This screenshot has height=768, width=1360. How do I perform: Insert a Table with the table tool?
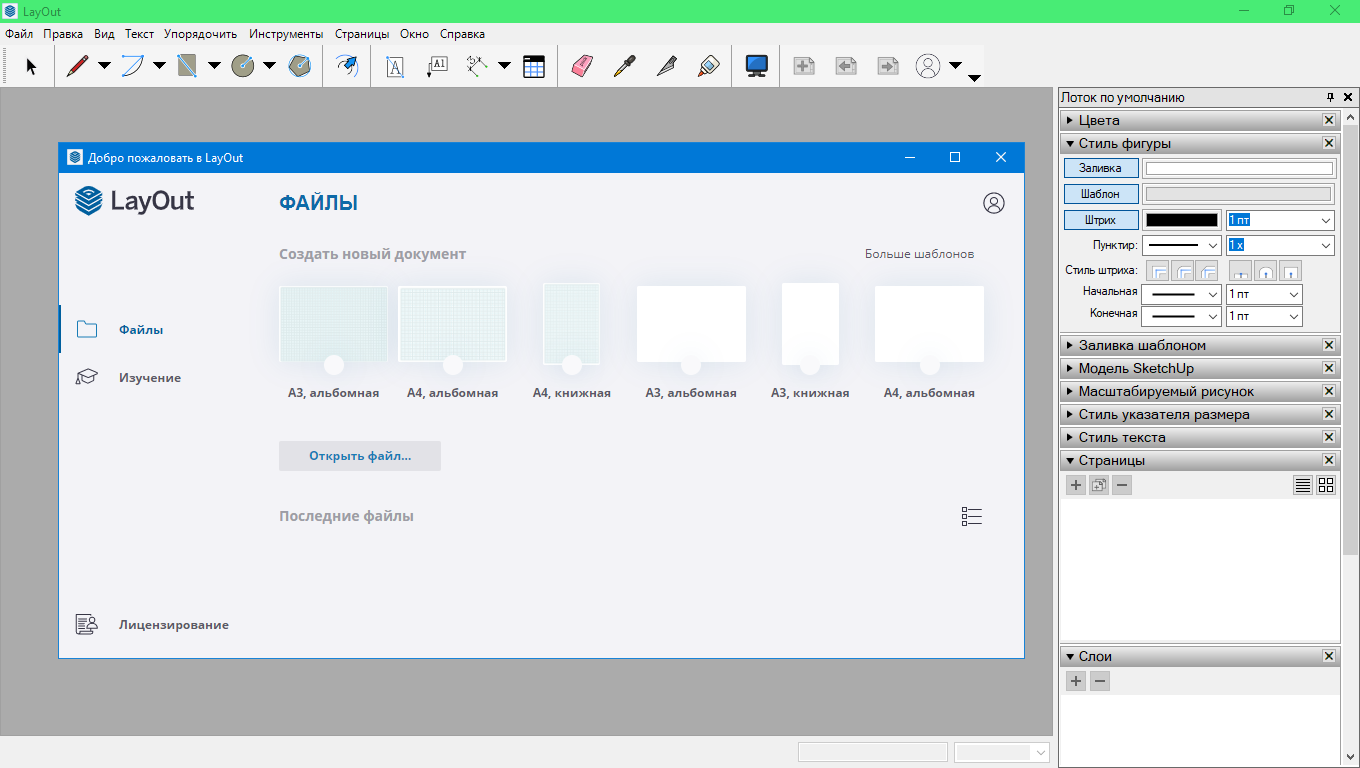click(534, 66)
